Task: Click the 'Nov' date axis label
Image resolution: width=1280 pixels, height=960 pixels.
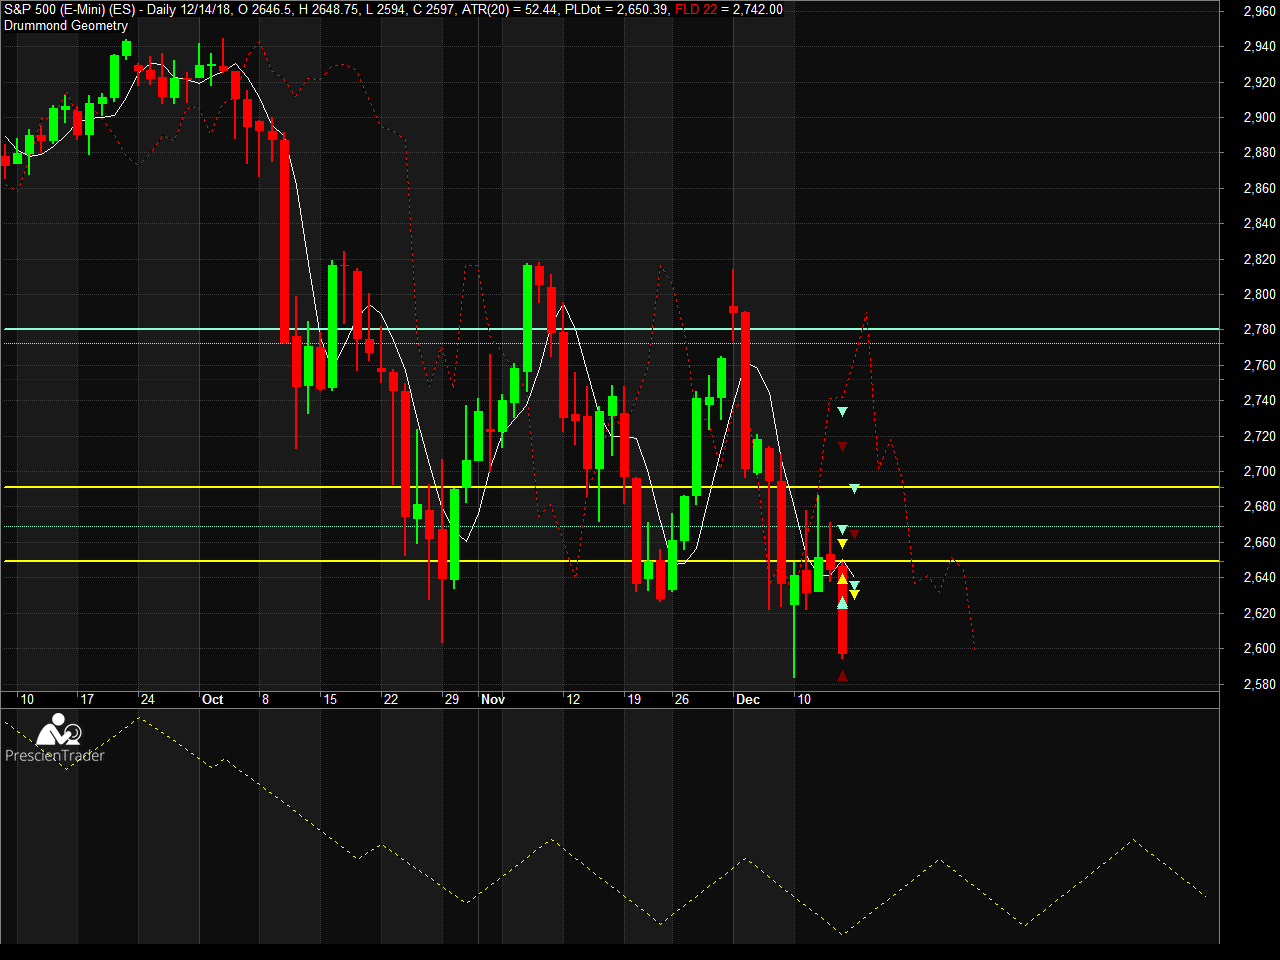Action: click(x=493, y=699)
